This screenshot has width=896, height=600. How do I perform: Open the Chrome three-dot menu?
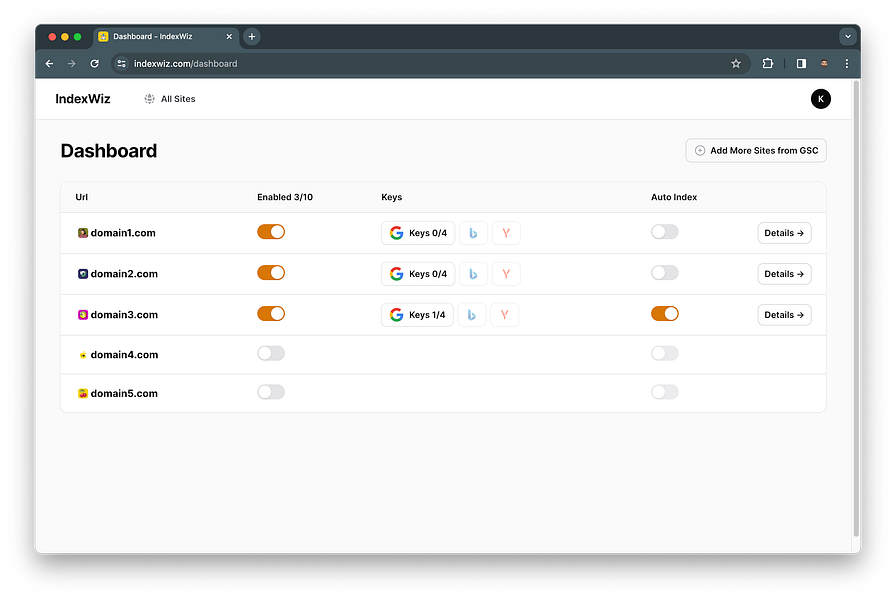click(x=846, y=63)
